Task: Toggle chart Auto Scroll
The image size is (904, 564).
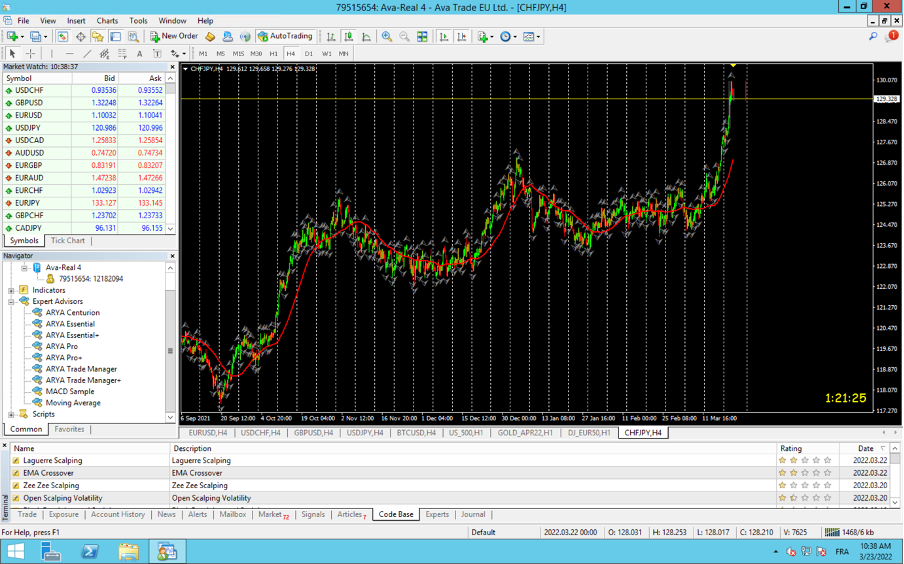Action: (x=444, y=36)
